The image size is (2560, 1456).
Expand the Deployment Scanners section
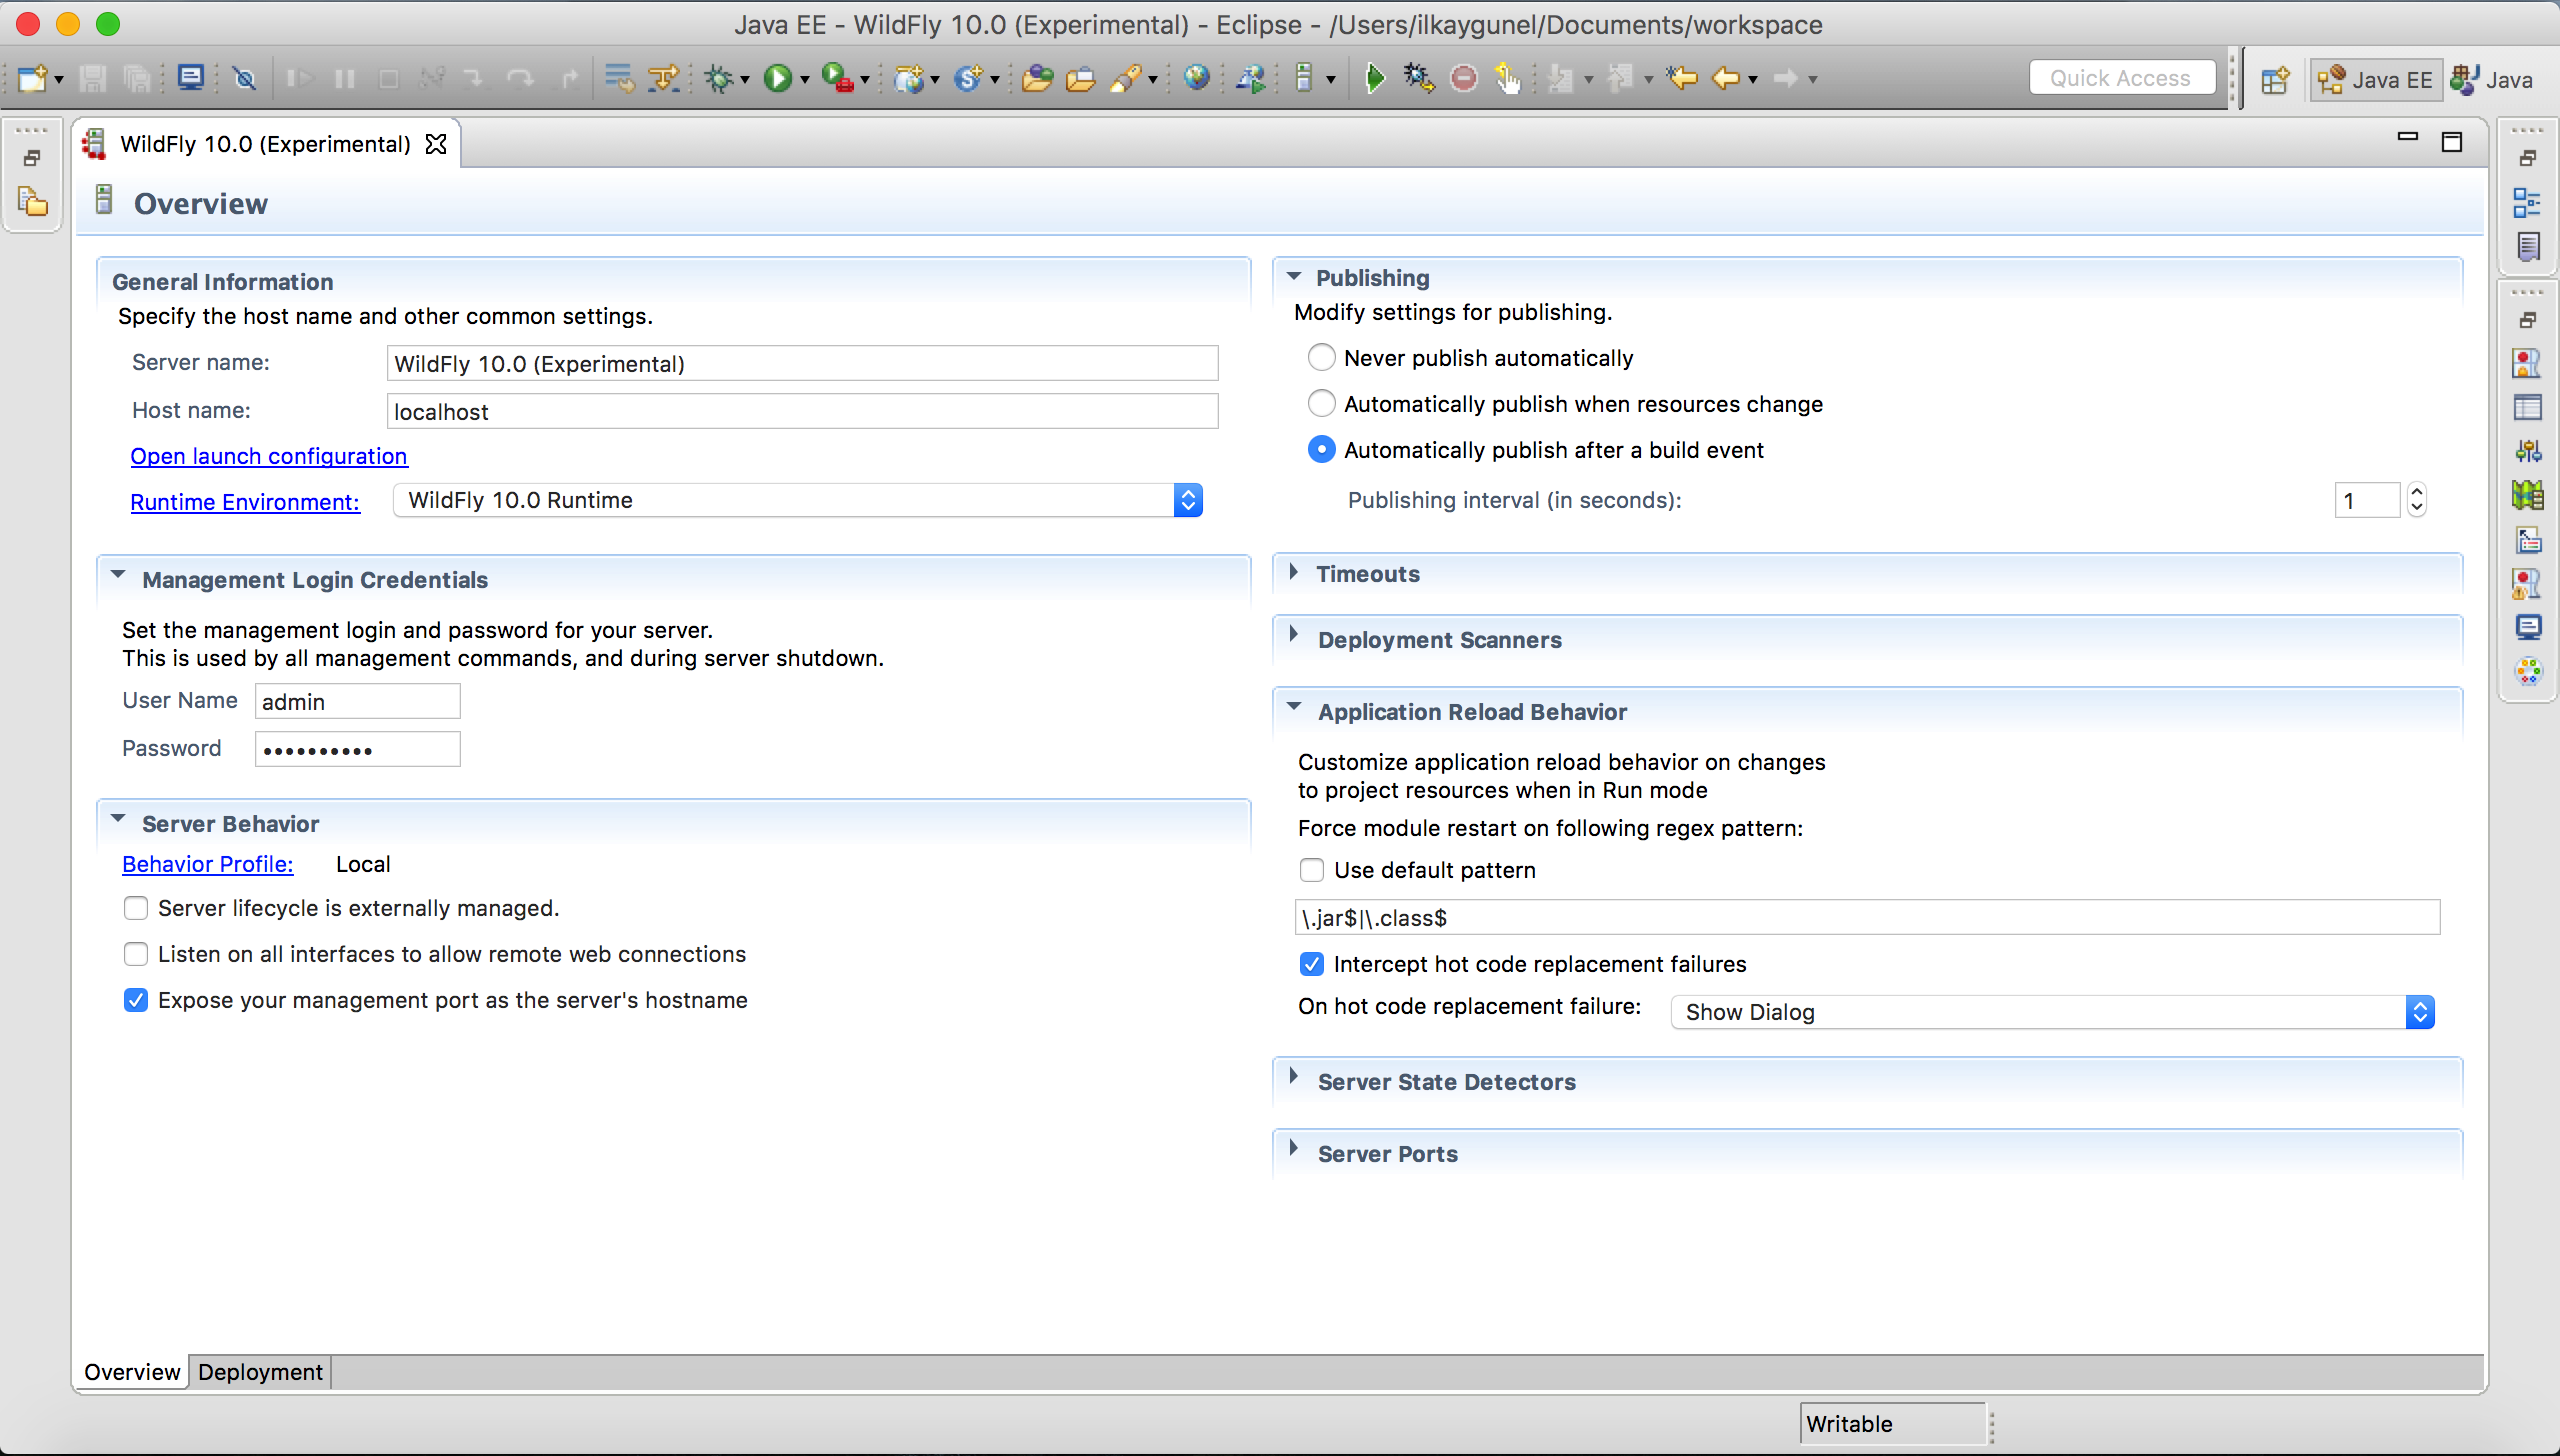pyautogui.click(x=1294, y=634)
